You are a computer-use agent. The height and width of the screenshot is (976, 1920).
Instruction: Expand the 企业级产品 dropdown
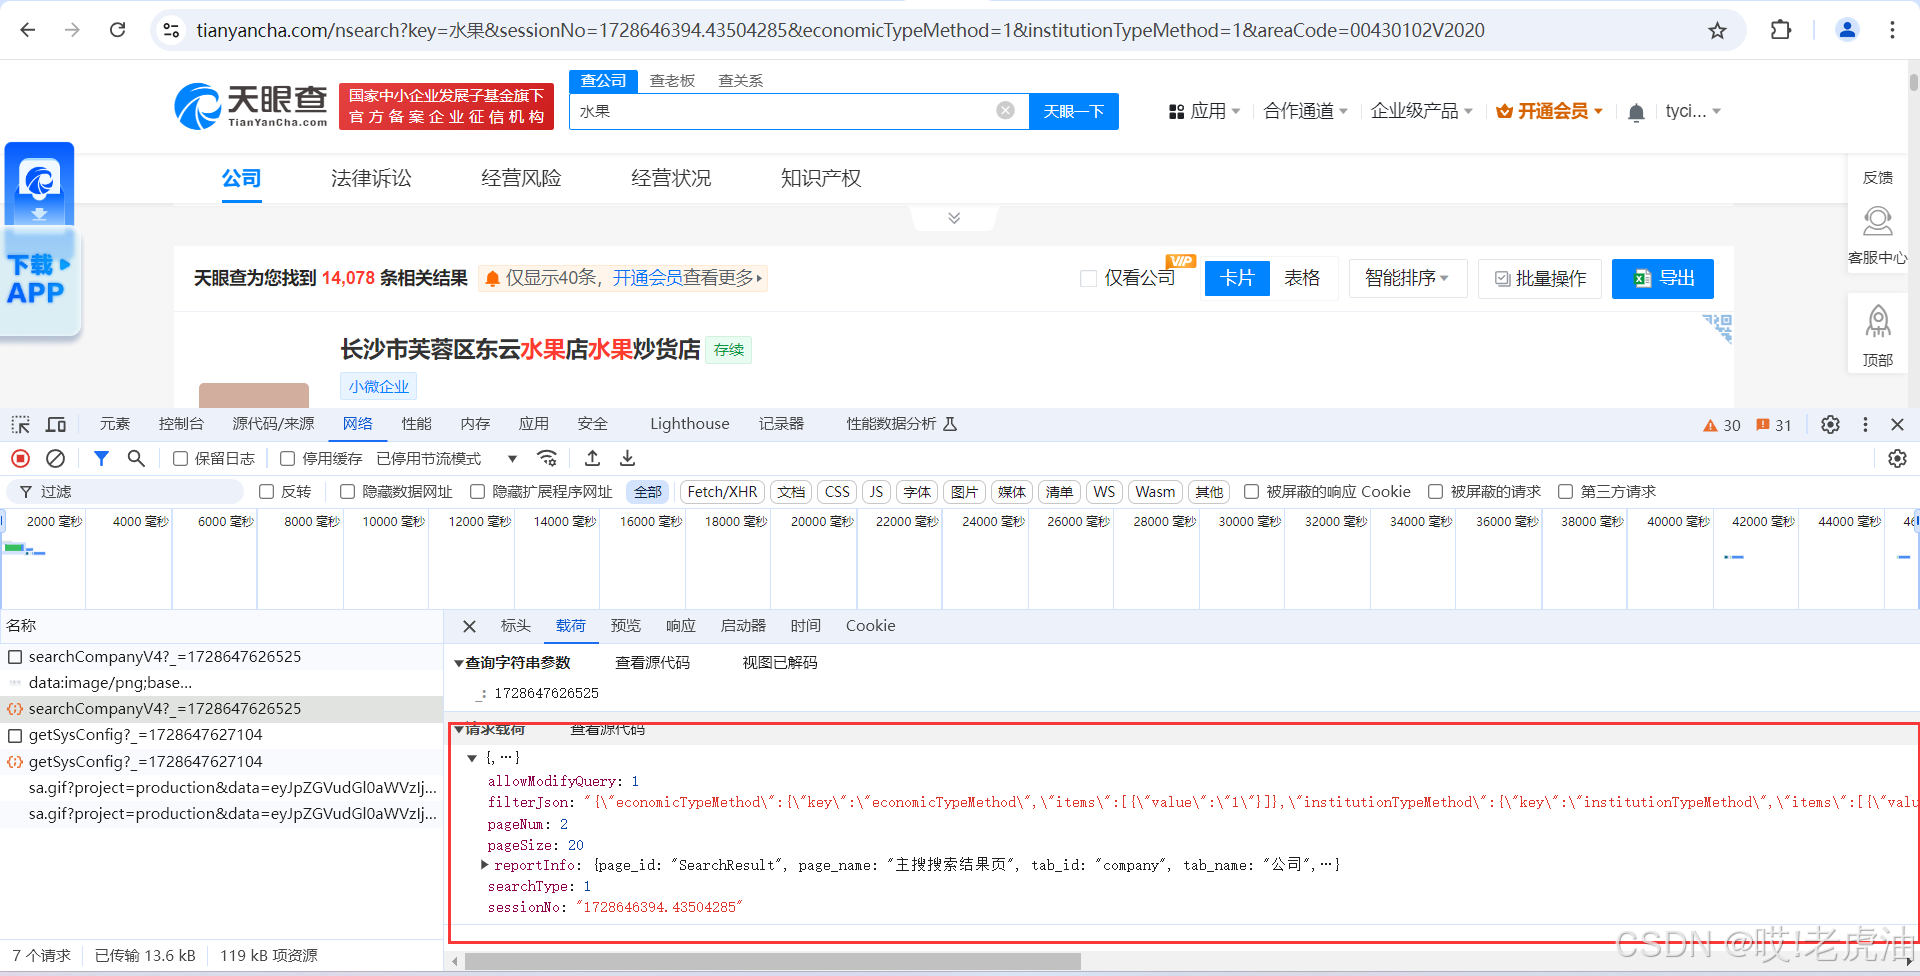pyautogui.click(x=1421, y=111)
